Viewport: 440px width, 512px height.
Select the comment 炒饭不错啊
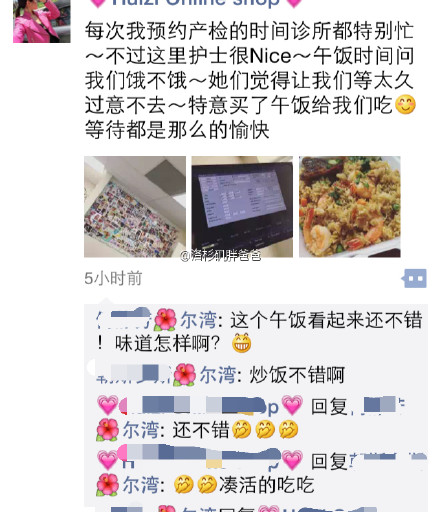pyautogui.click(x=297, y=375)
